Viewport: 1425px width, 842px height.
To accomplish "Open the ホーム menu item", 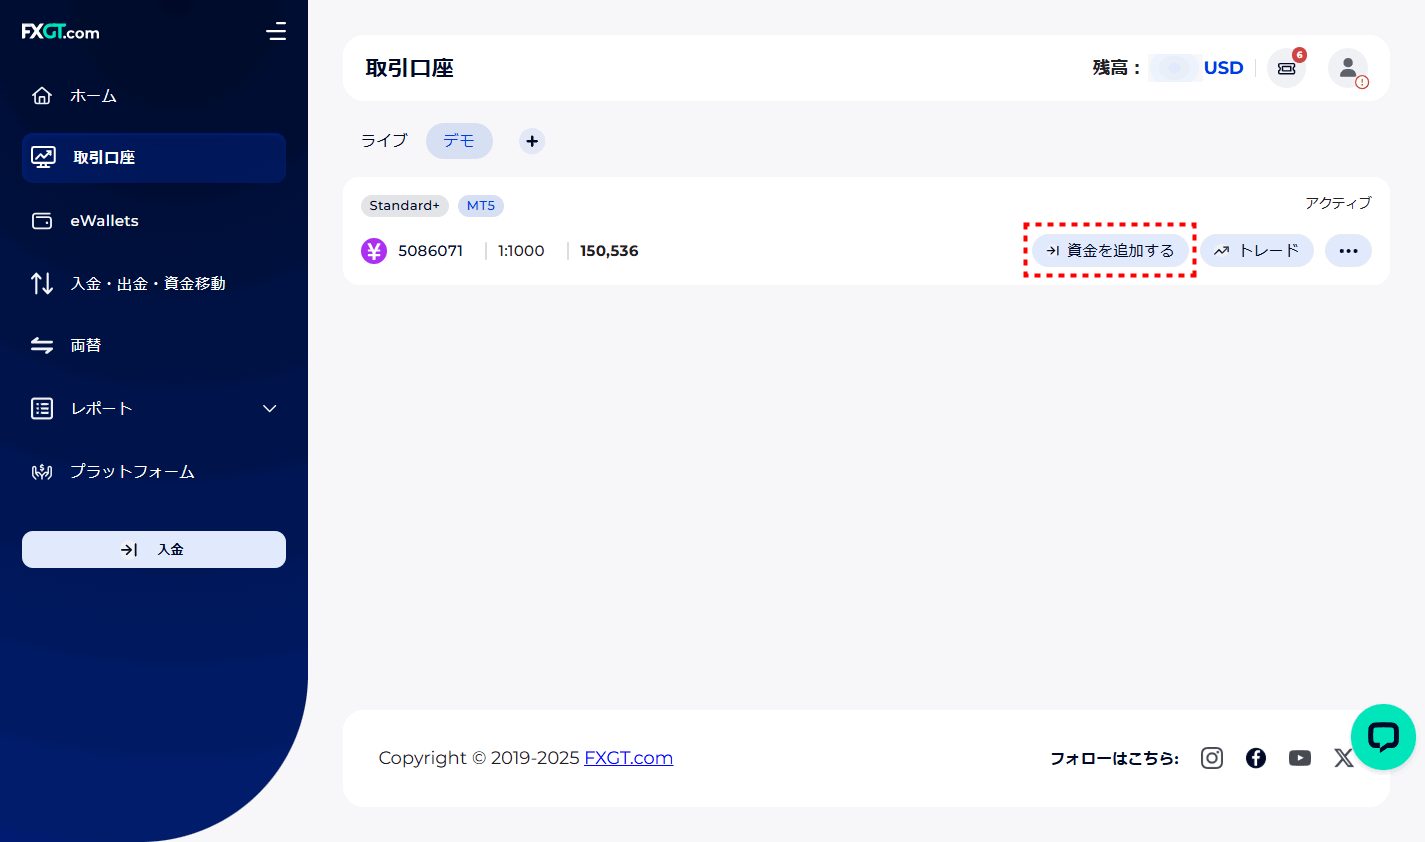I will point(94,96).
